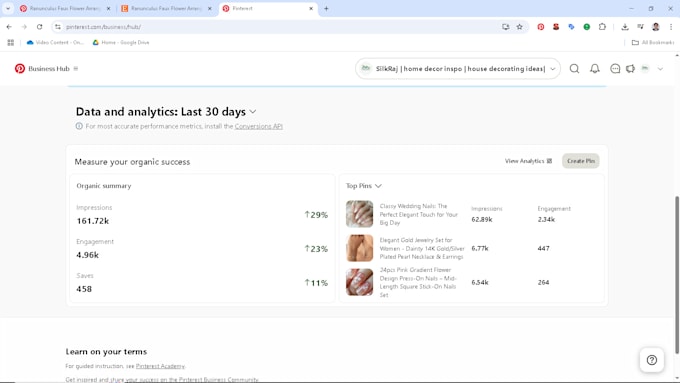Click the 2.34k engagement figure
Image resolution: width=680 pixels, height=383 pixels.
(546, 219)
